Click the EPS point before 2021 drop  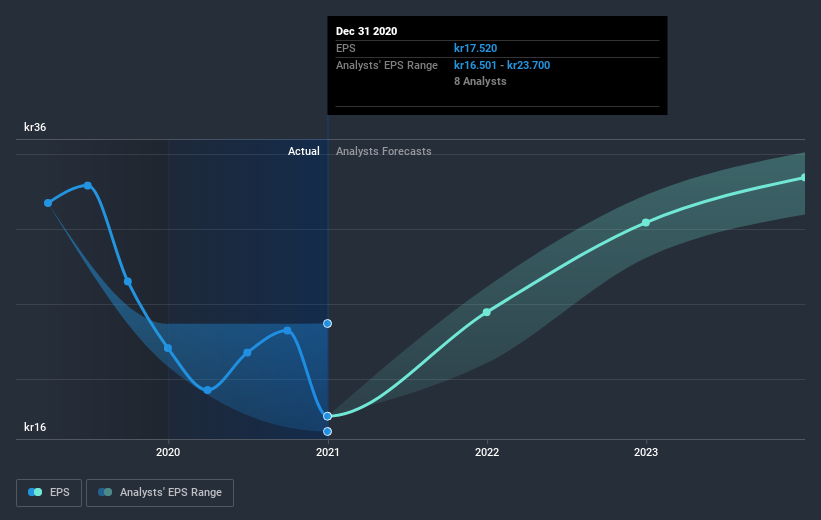tap(287, 330)
